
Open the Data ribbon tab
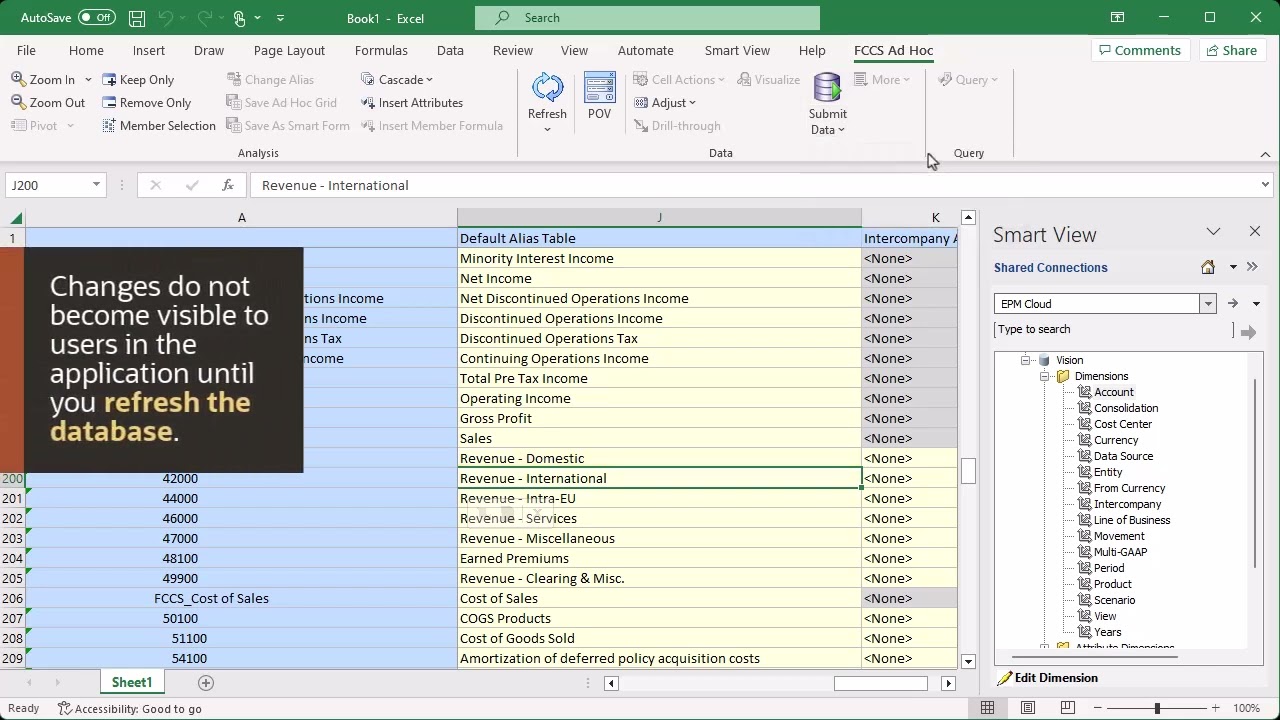pos(450,50)
